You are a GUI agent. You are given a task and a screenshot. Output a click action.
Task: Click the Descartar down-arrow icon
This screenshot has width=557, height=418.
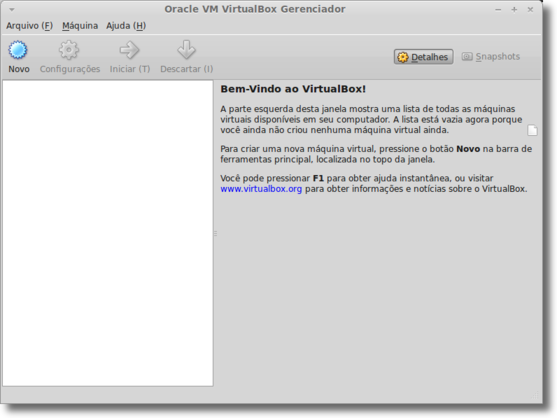tap(186, 50)
